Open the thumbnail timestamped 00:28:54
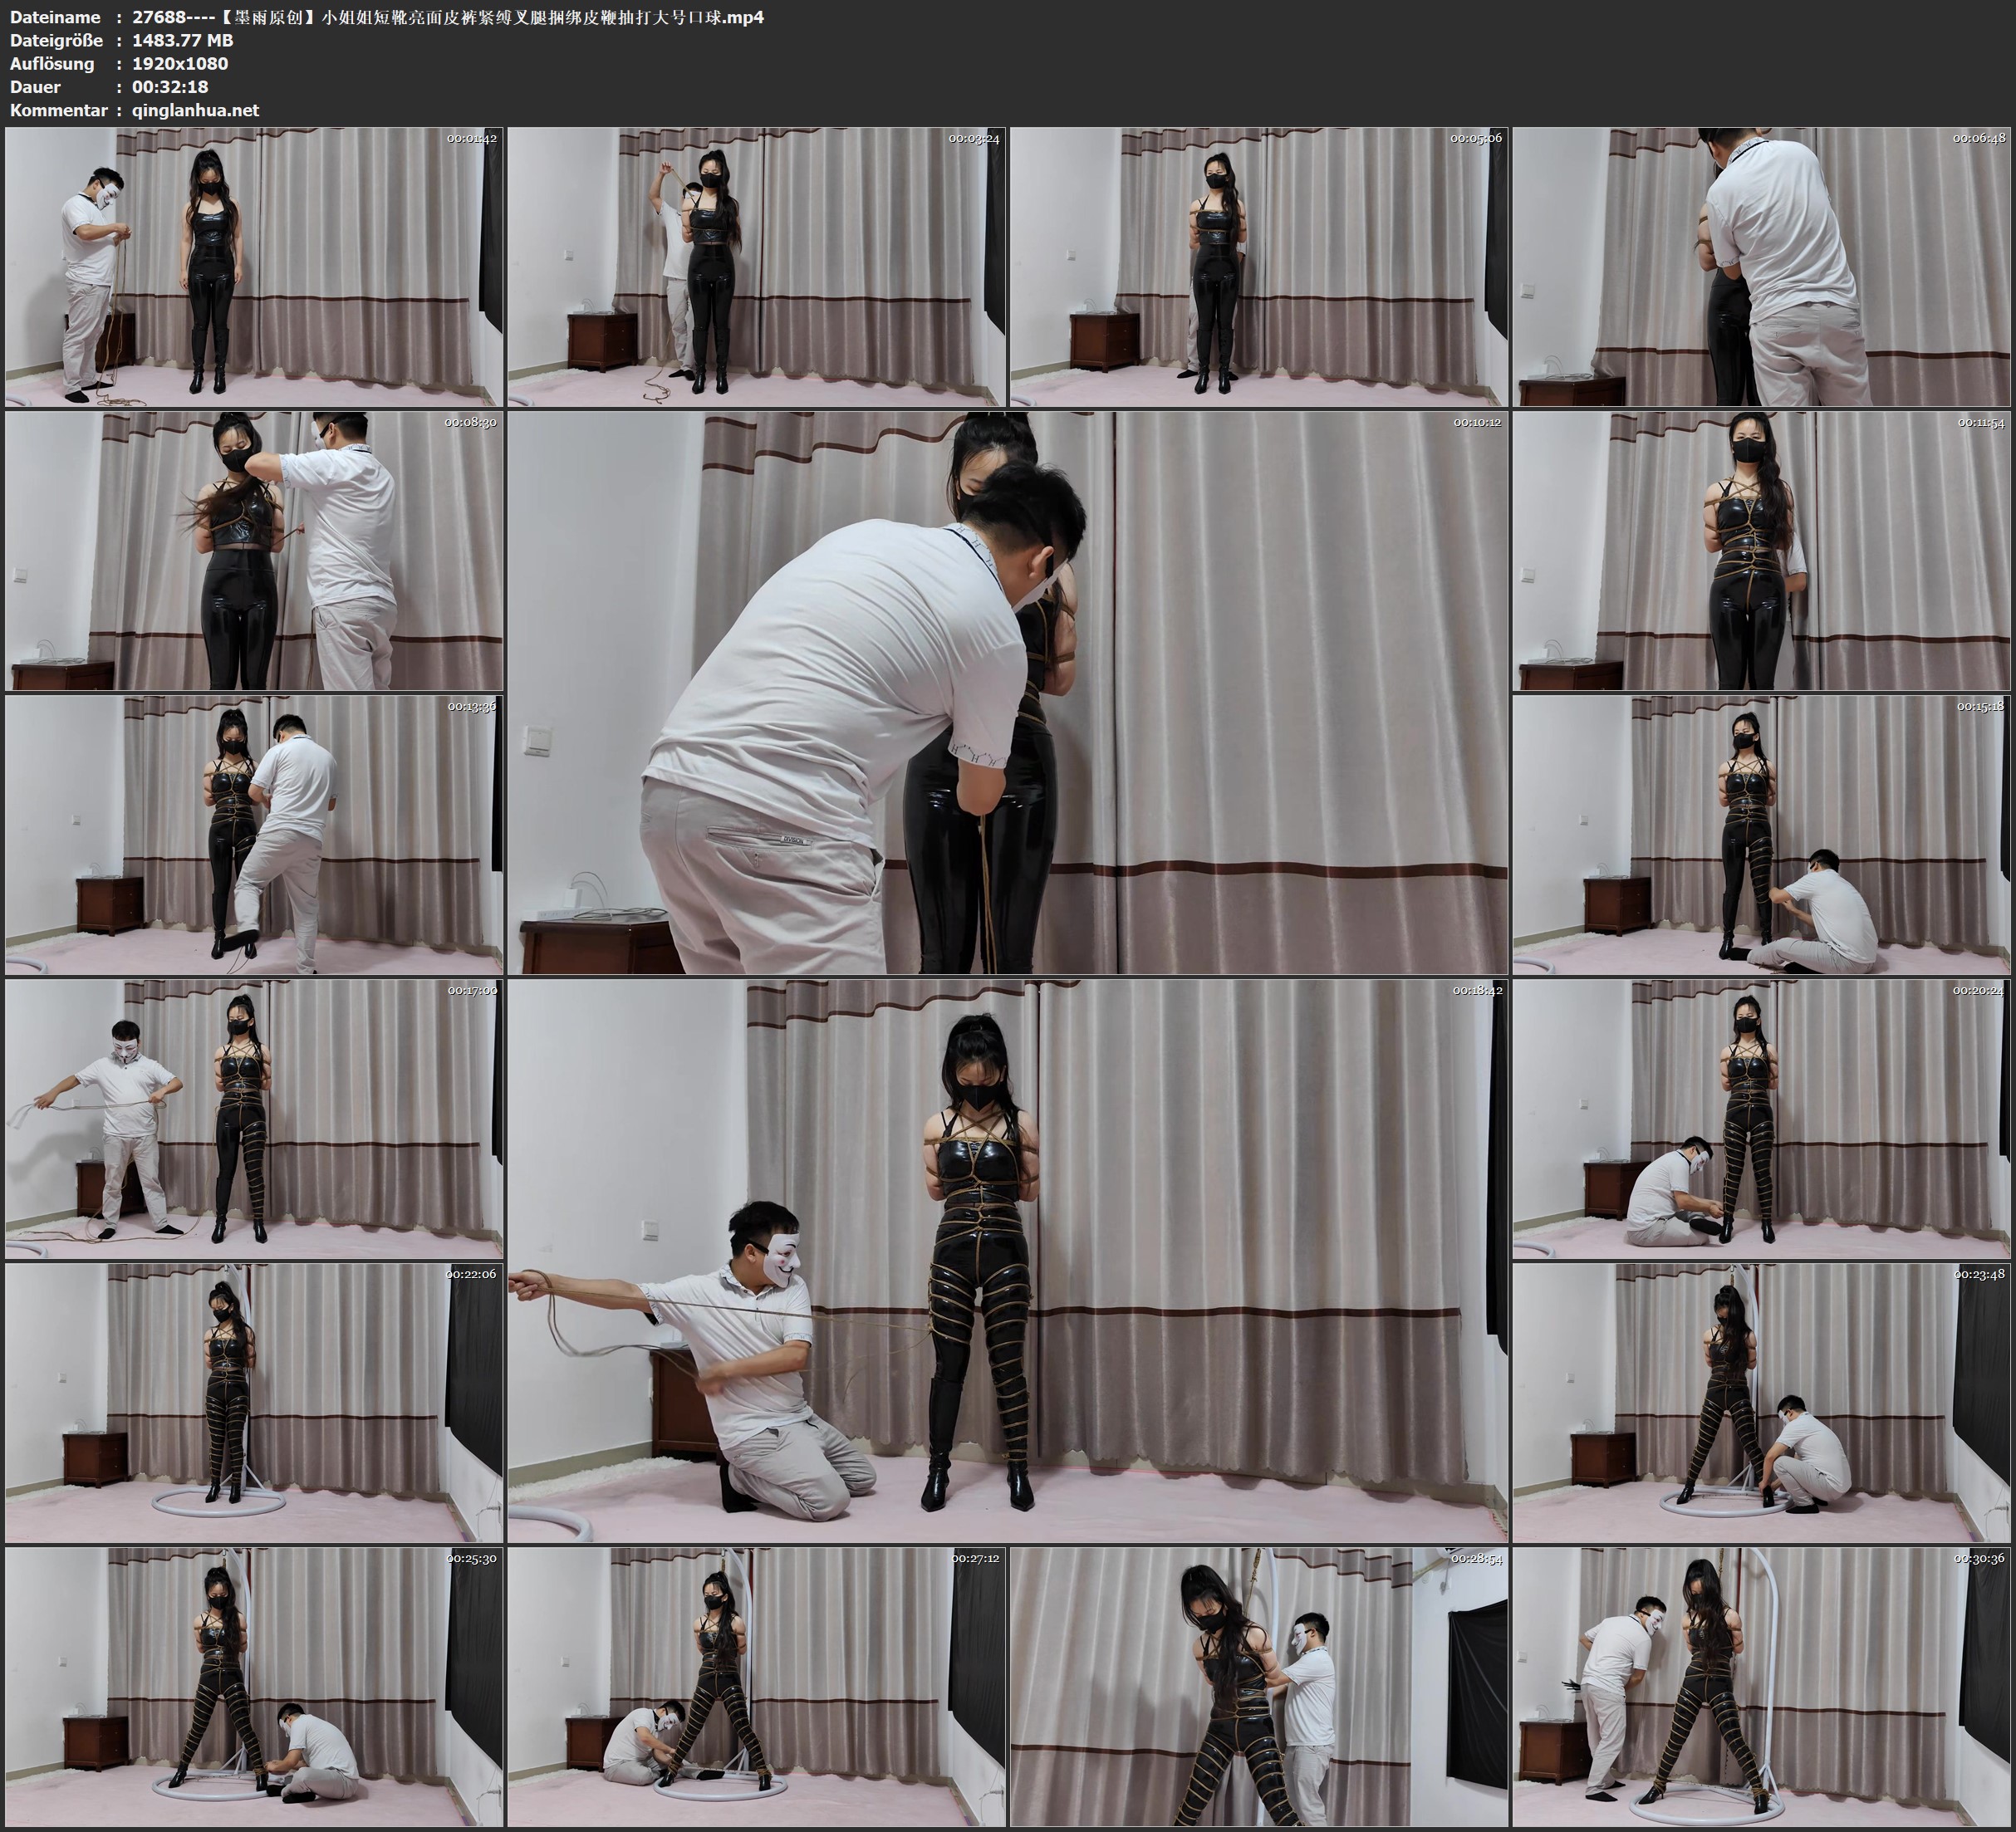The image size is (2016, 1832). pos(1259,1687)
